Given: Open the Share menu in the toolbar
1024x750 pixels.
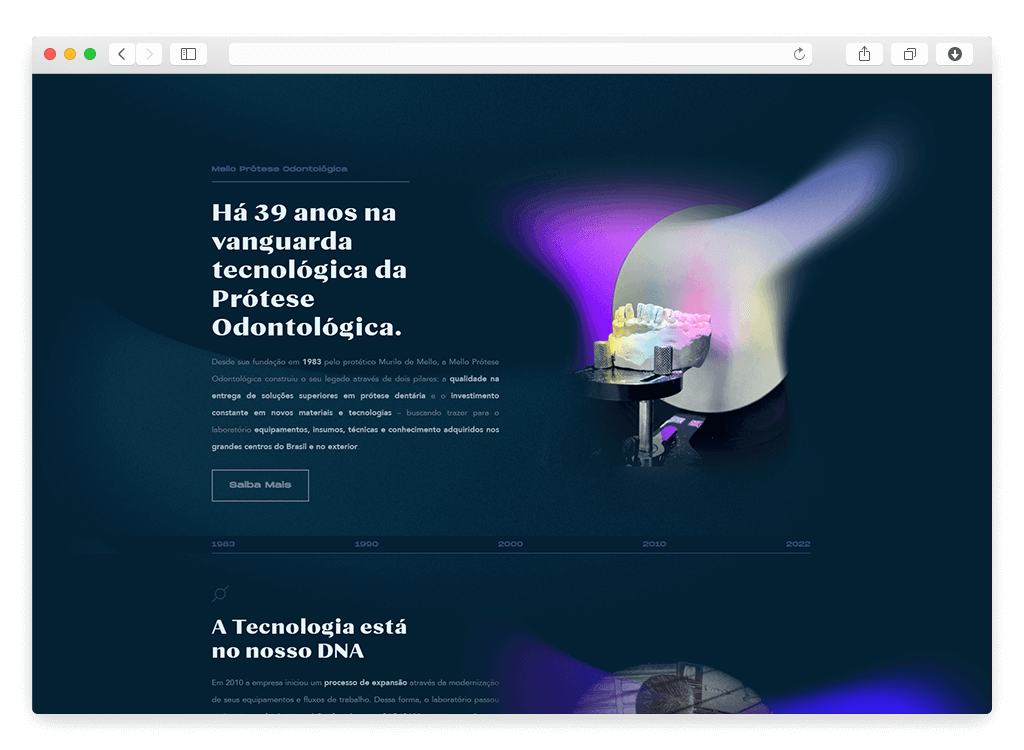Looking at the screenshot, I should point(864,54).
